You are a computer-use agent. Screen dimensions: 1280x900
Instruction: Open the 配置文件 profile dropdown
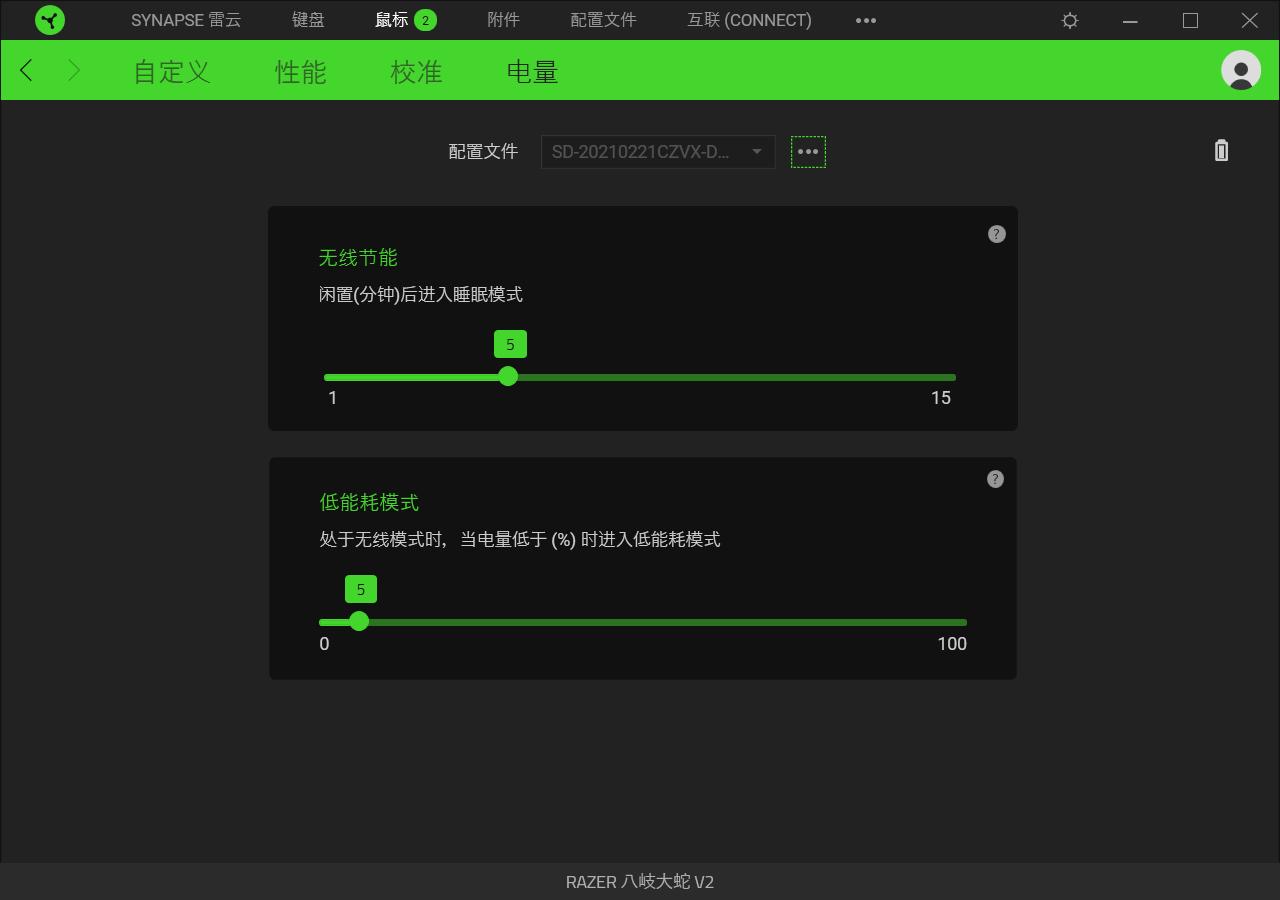pos(657,152)
